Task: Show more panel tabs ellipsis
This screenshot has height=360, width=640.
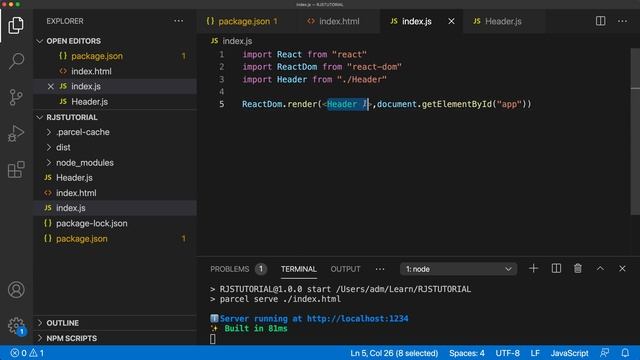Action: click(x=380, y=269)
